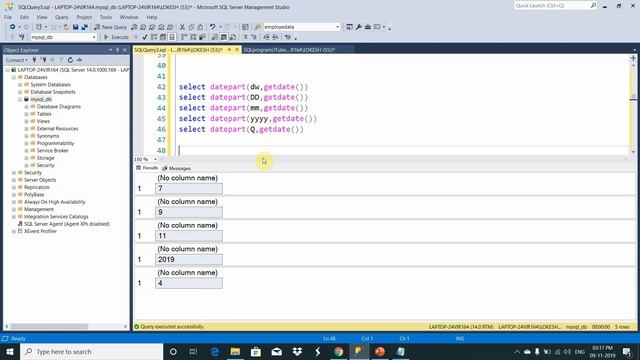Click the Object Explorer horizontal scrollbar
Image resolution: width=640 pixels, height=360 pixels.
coord(66,327)
